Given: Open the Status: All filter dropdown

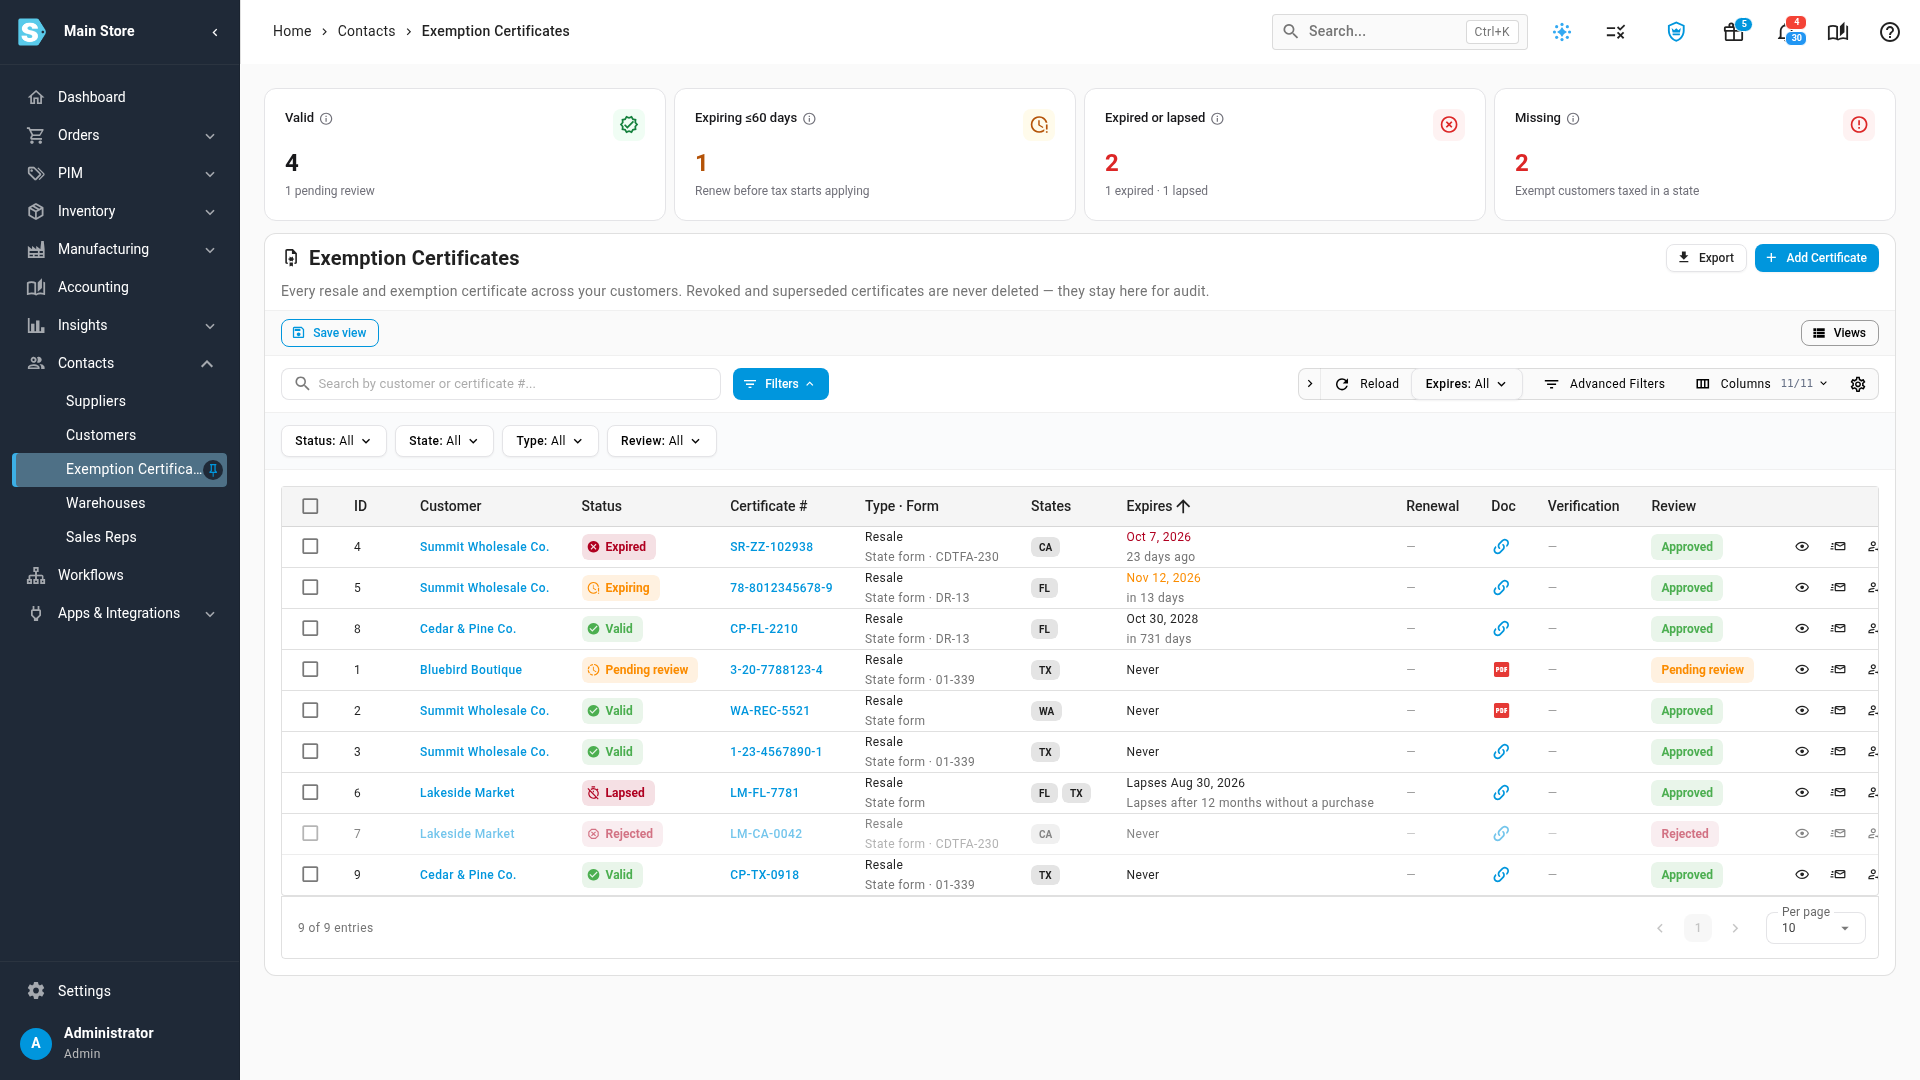Looking at the screenshot, I should pos(333,441).
